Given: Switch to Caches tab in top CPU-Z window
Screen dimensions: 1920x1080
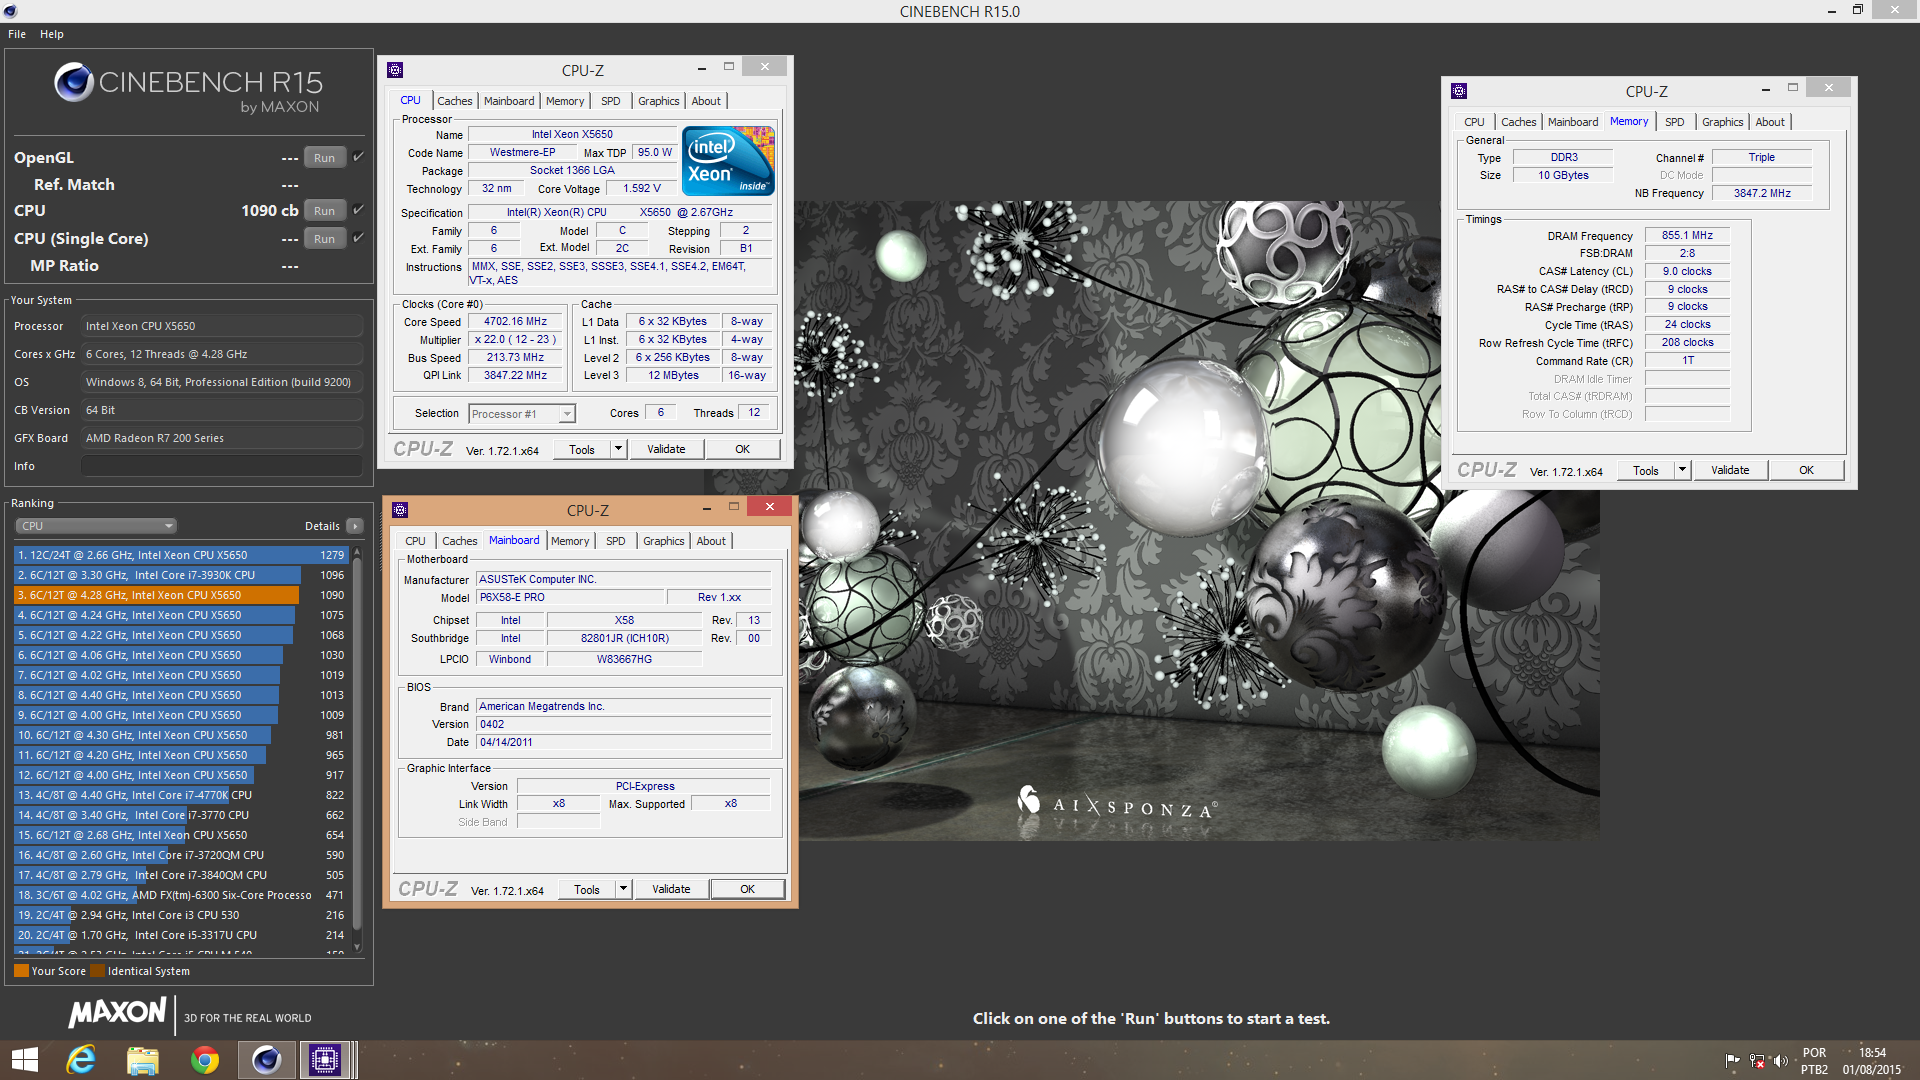Looking at the screenshot, I should (455, 101).
